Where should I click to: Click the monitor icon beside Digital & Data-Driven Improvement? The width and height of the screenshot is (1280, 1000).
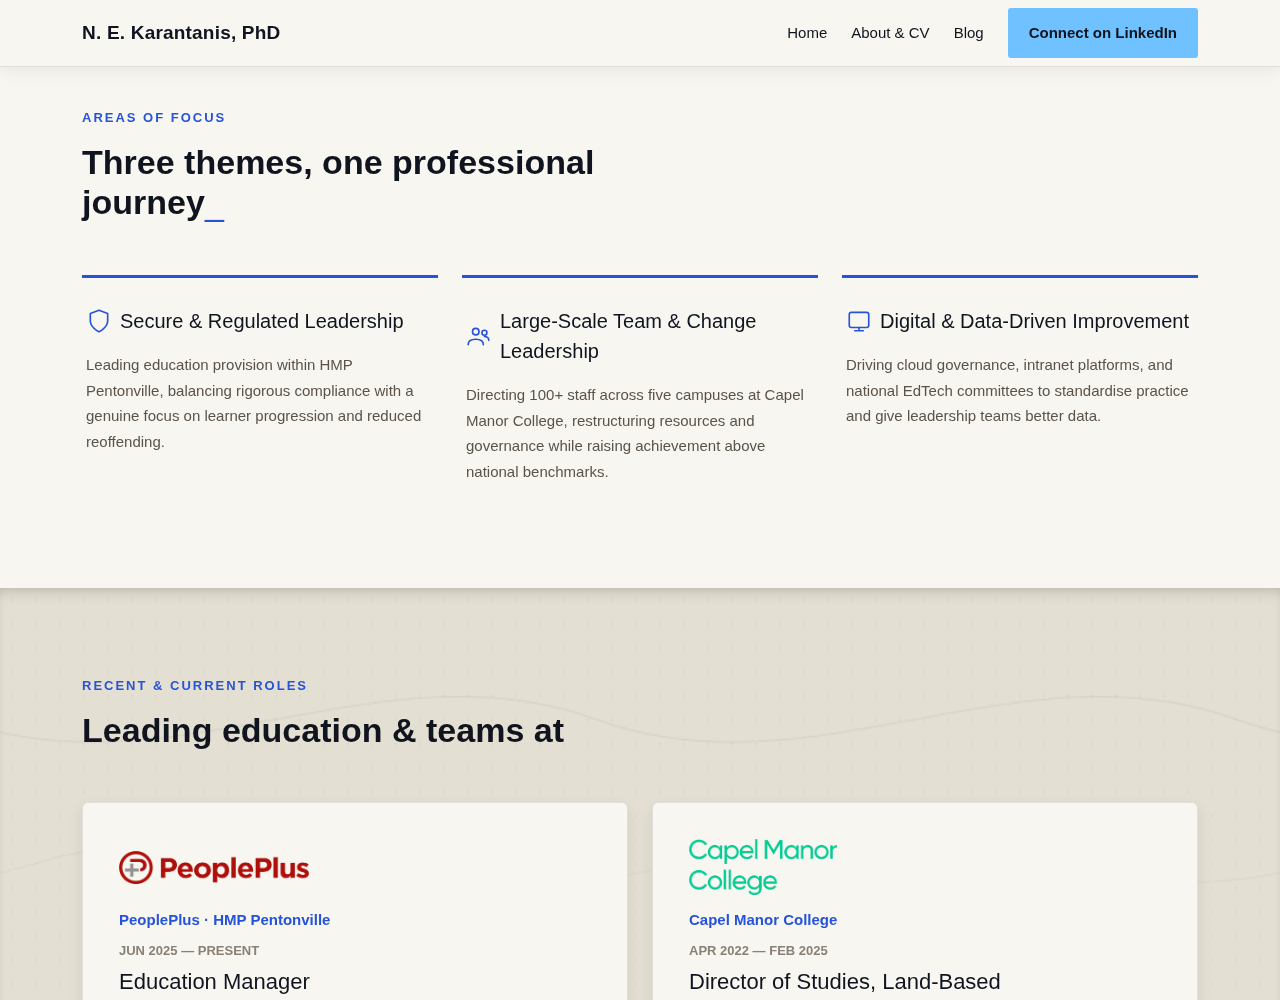coord(859,321)
